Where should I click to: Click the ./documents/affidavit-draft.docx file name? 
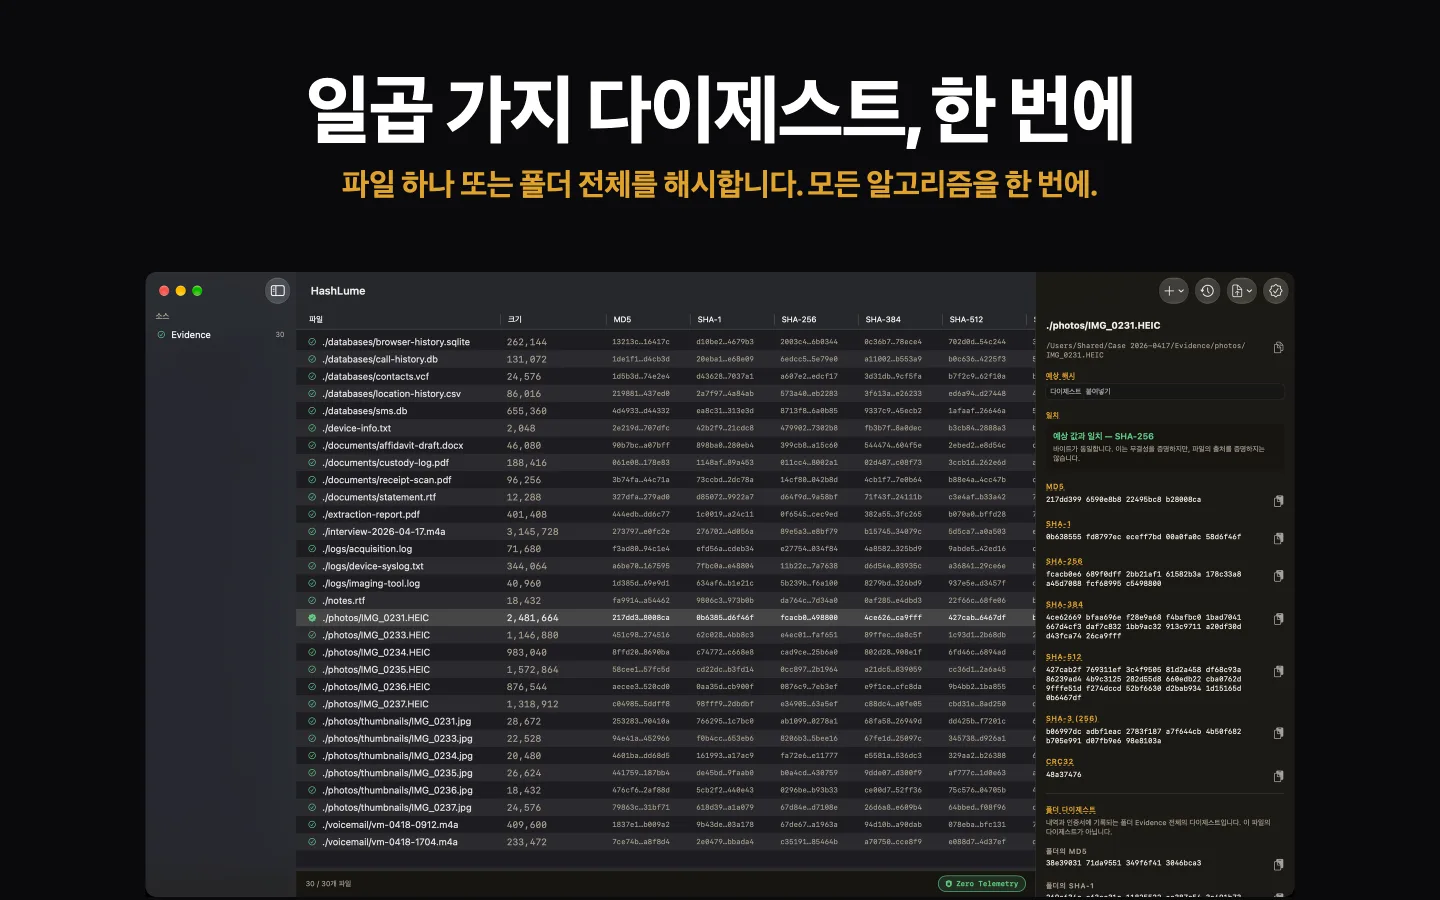(393, 446)
